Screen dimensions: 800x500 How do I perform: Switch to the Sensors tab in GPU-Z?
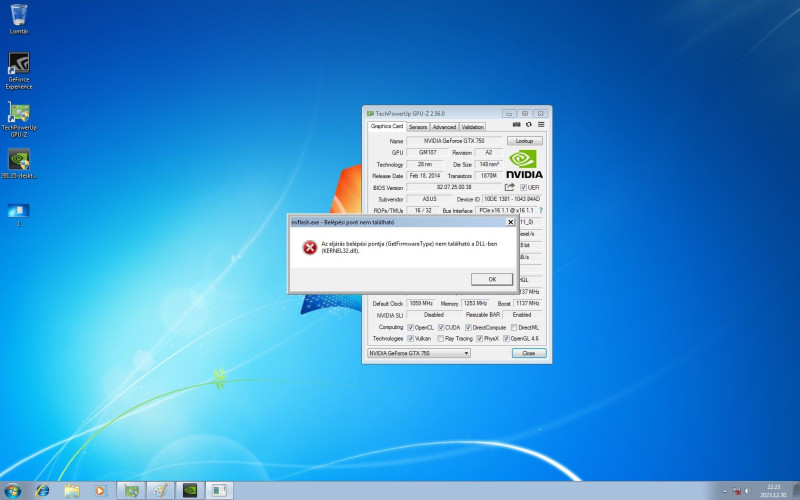[417, 127]
